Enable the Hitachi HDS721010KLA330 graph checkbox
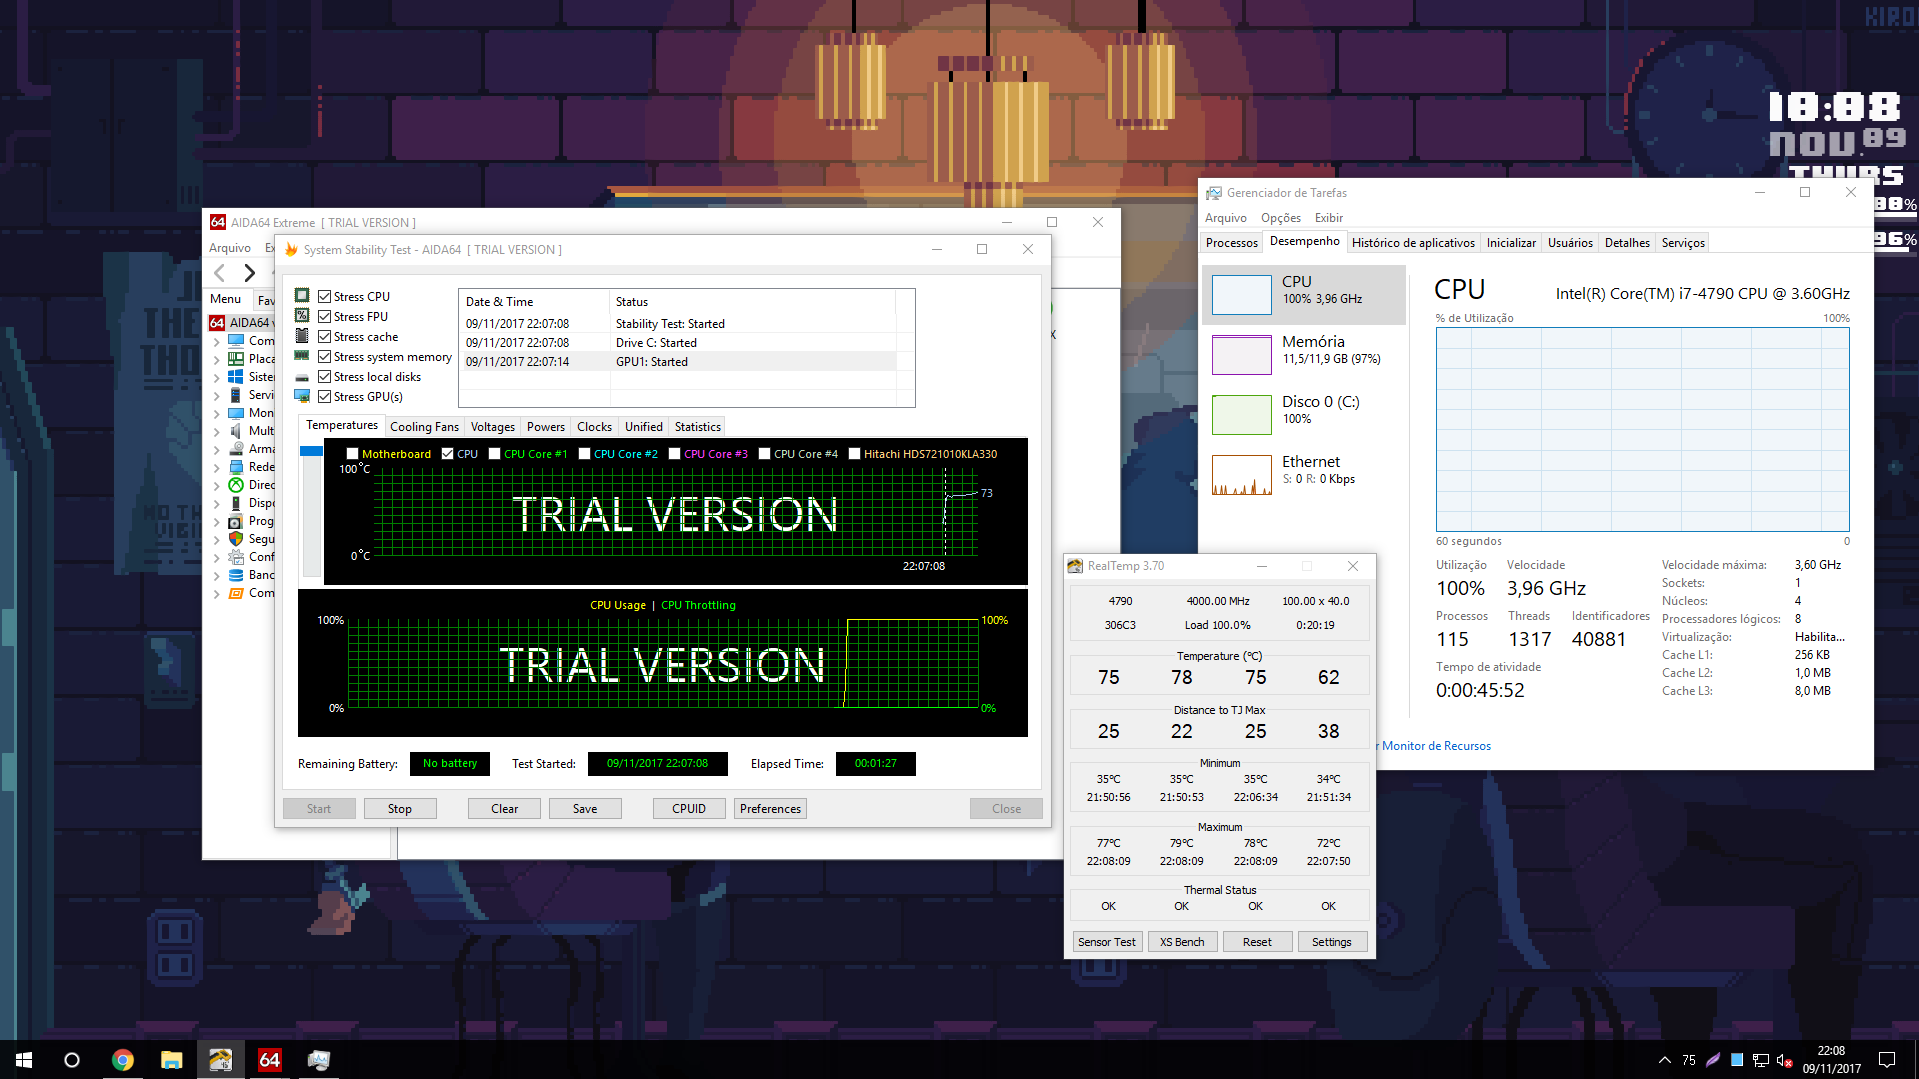 pyautogui.click(x=854, y=454)
